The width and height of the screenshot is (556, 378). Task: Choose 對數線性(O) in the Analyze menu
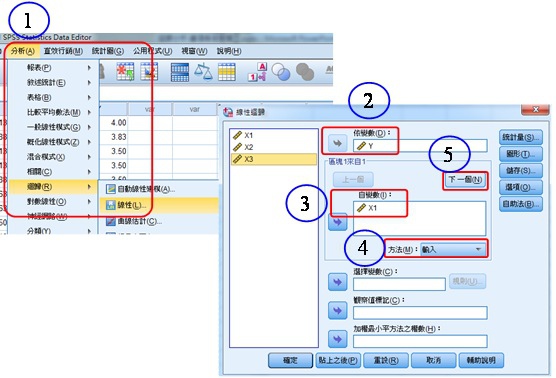[x=53, y=201]
